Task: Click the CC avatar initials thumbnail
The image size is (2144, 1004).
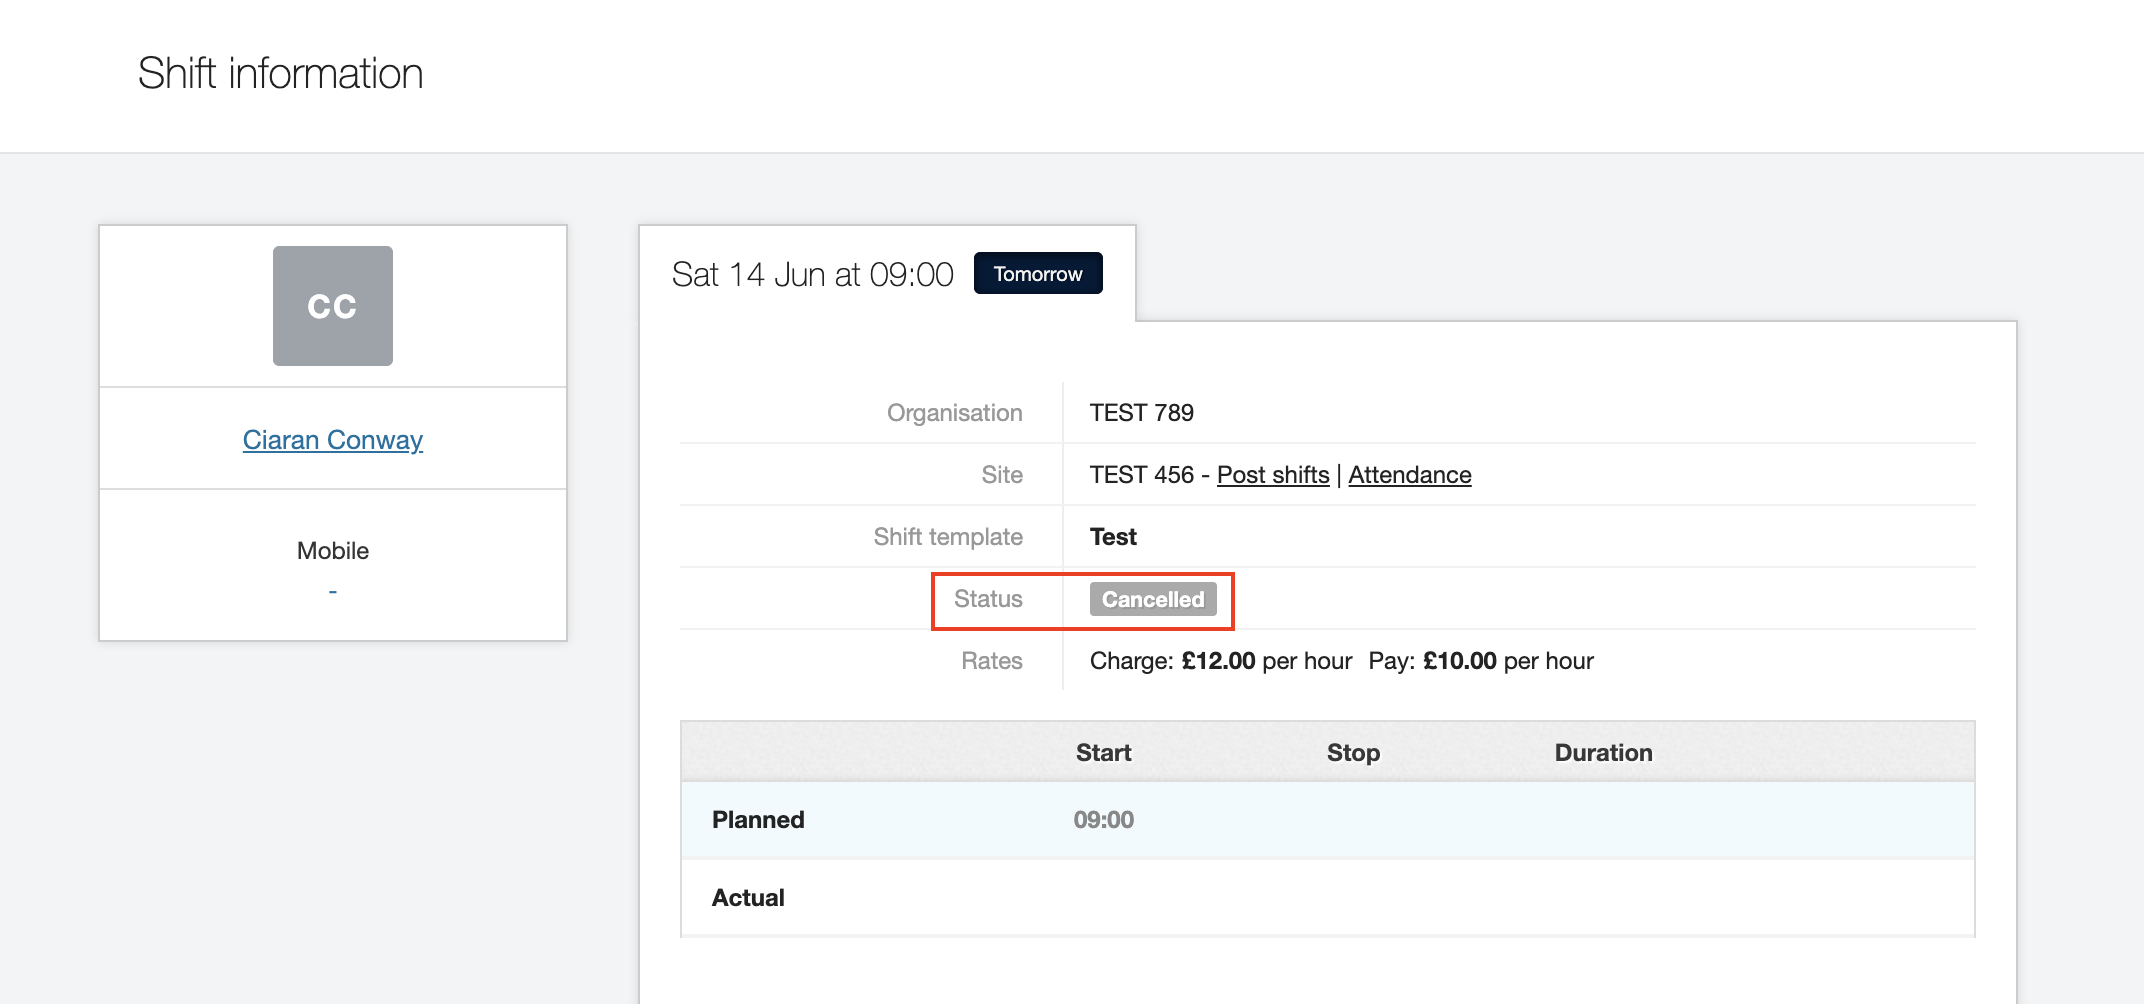Action: [332, 306]
